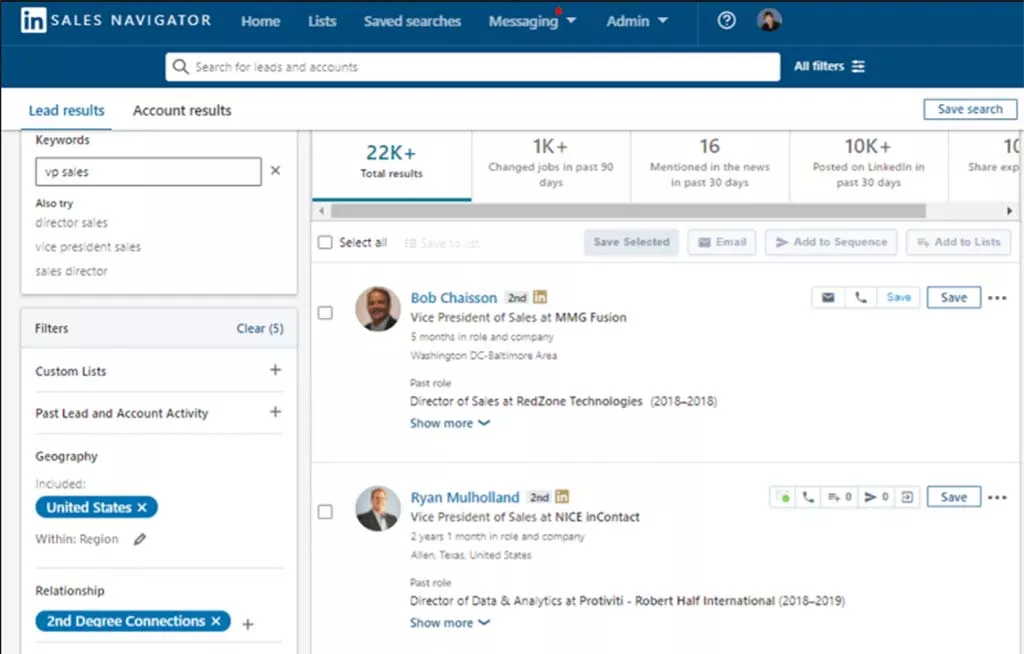Viewport: 1024px width, 654px height.
Task: Open the three-dot menu on Bob Chaisson's row
Action: (x=997, y=297)
